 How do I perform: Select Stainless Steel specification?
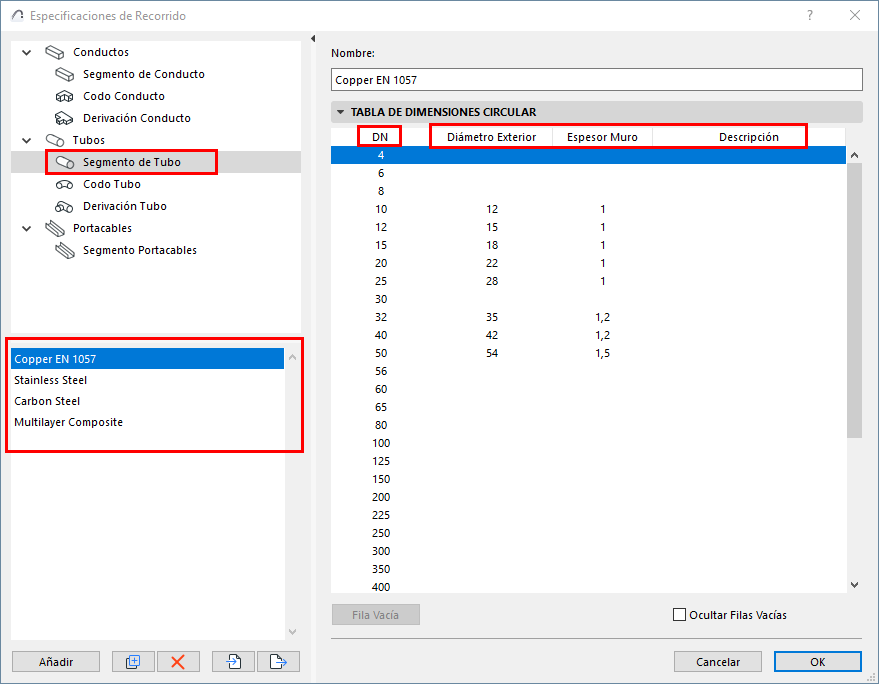pos(147,380)
